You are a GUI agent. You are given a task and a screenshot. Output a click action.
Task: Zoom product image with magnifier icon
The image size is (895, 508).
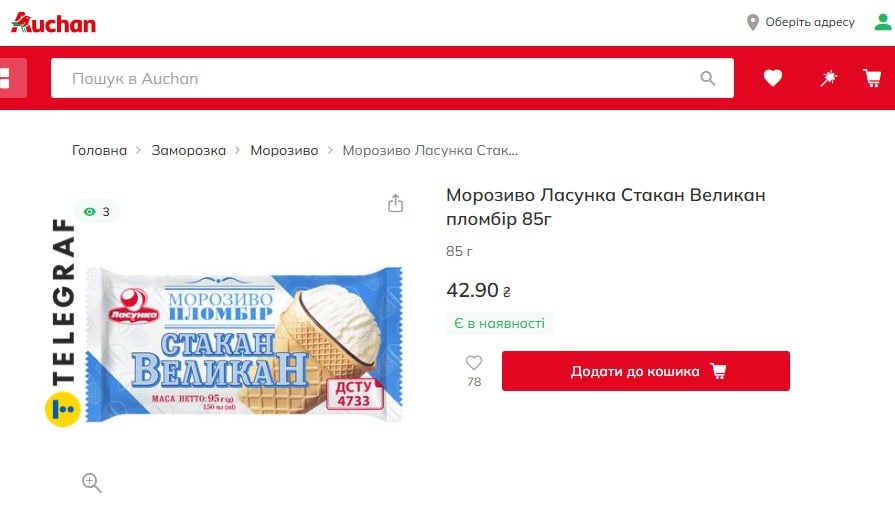tap(91, 482)
